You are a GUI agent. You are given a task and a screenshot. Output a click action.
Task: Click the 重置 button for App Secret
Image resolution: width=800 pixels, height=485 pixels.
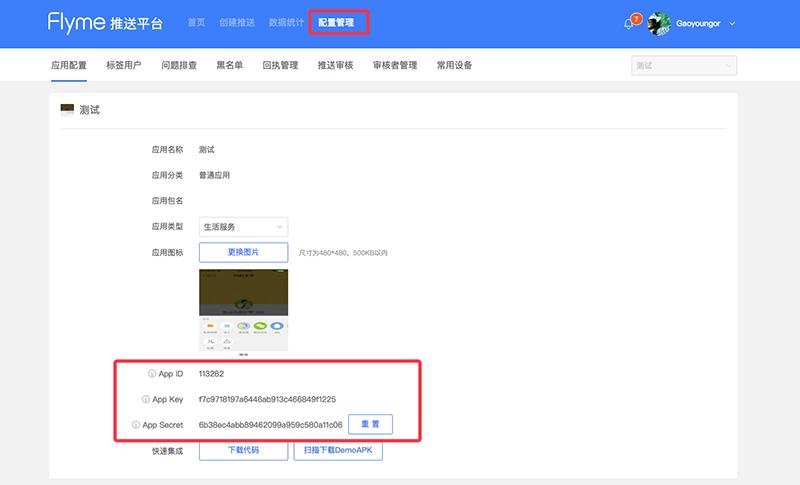(x=370, y=425)
